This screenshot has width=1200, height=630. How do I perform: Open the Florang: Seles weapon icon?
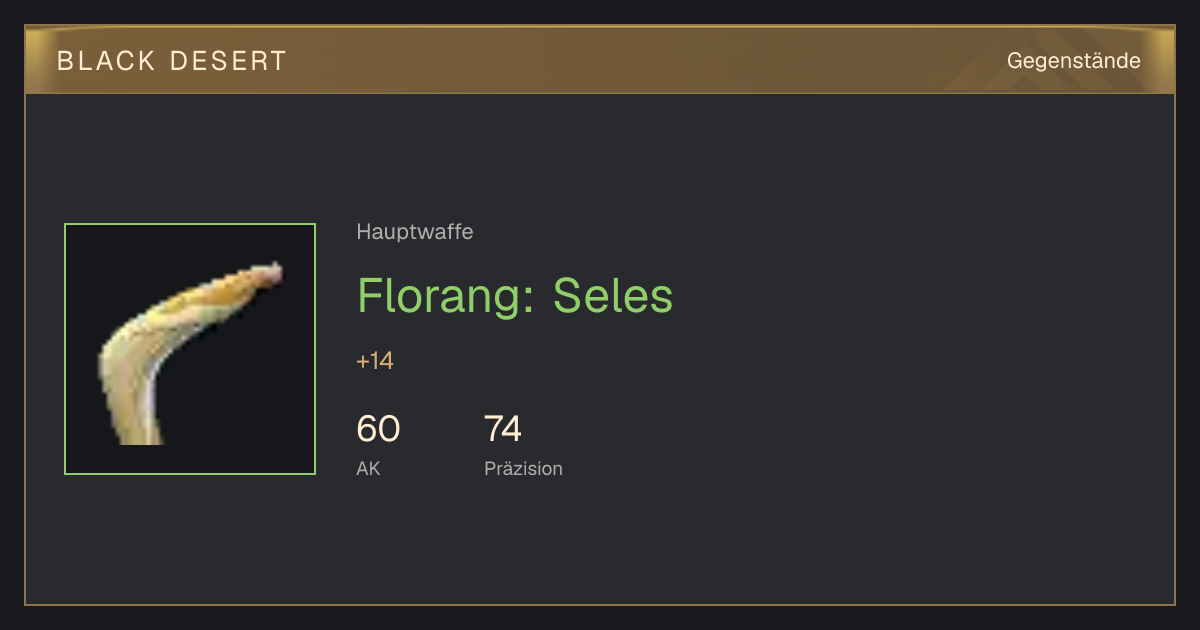pos(190,349)
